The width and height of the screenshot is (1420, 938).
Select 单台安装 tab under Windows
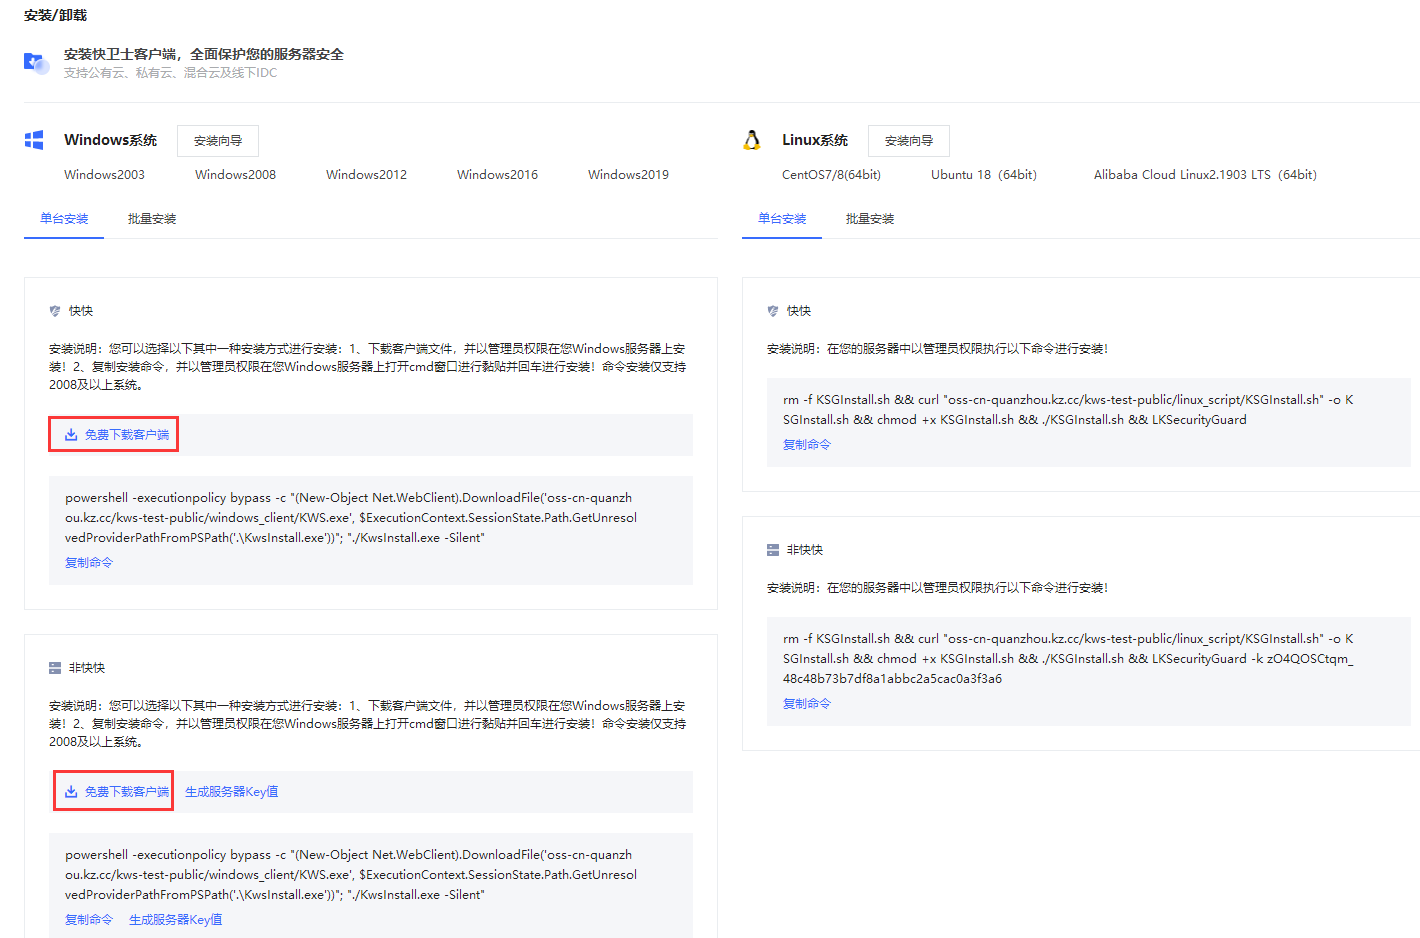click(x=64, y=219)
